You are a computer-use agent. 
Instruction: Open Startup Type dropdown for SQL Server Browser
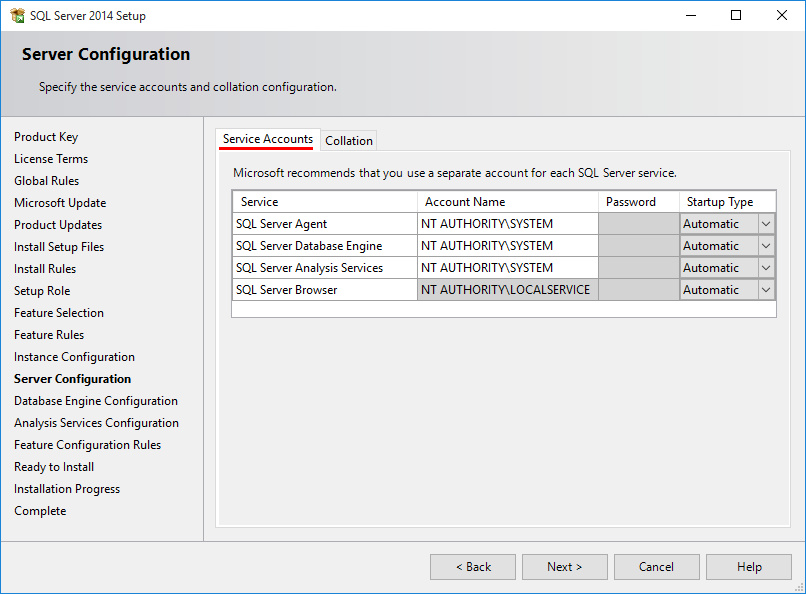(766, 290)
